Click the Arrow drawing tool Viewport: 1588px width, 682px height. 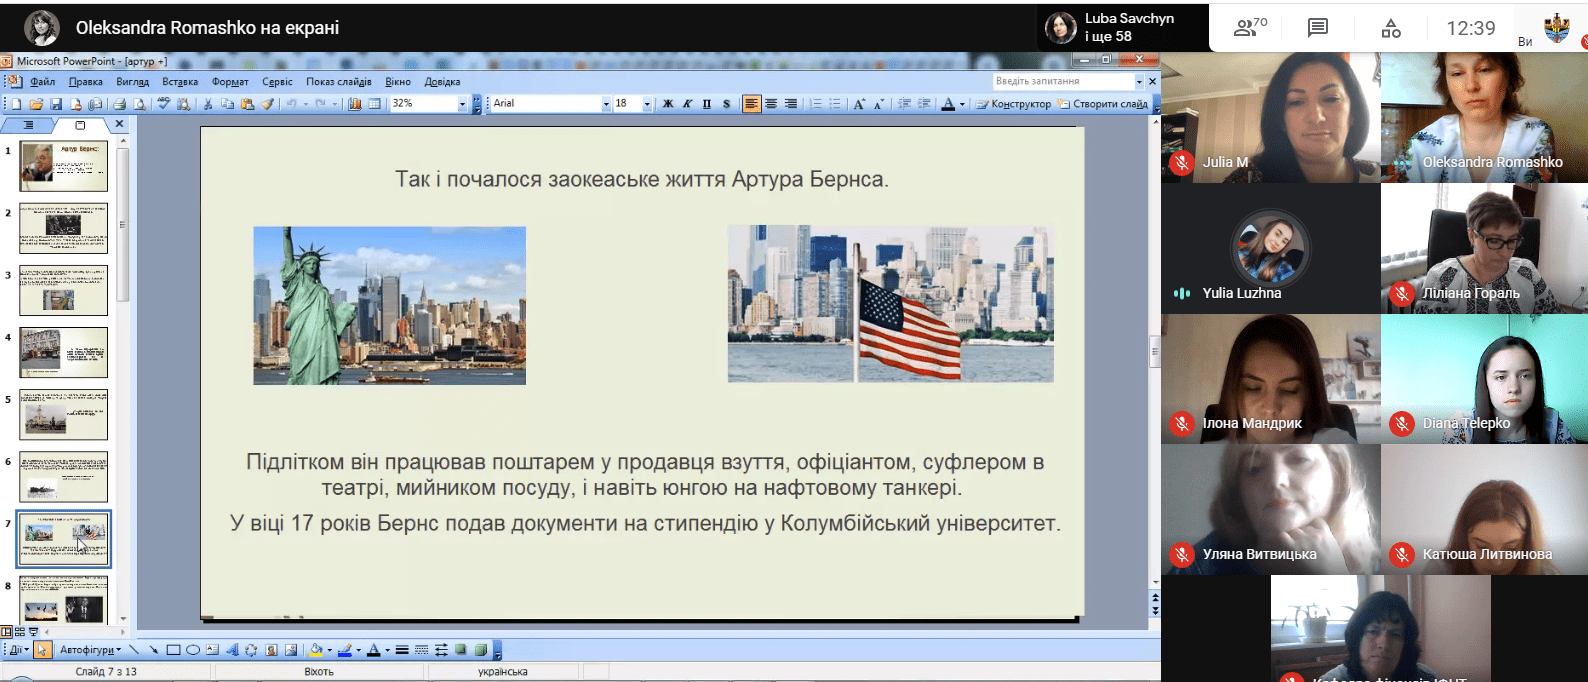(x=153, y=650)
